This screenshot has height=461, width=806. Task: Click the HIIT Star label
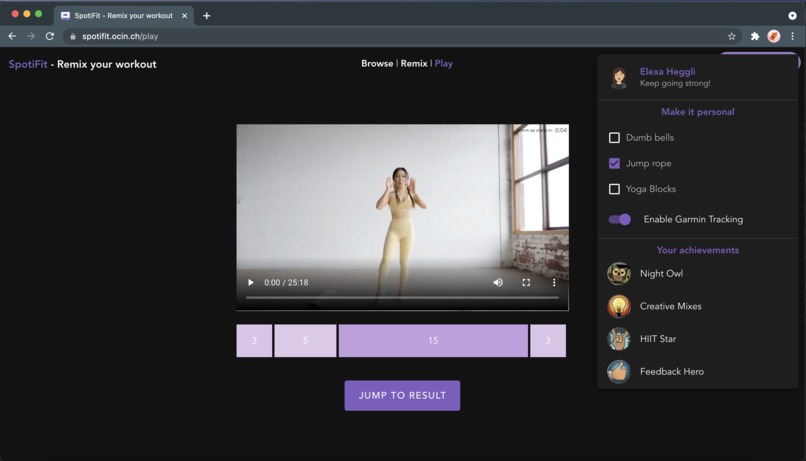(658, 339)
